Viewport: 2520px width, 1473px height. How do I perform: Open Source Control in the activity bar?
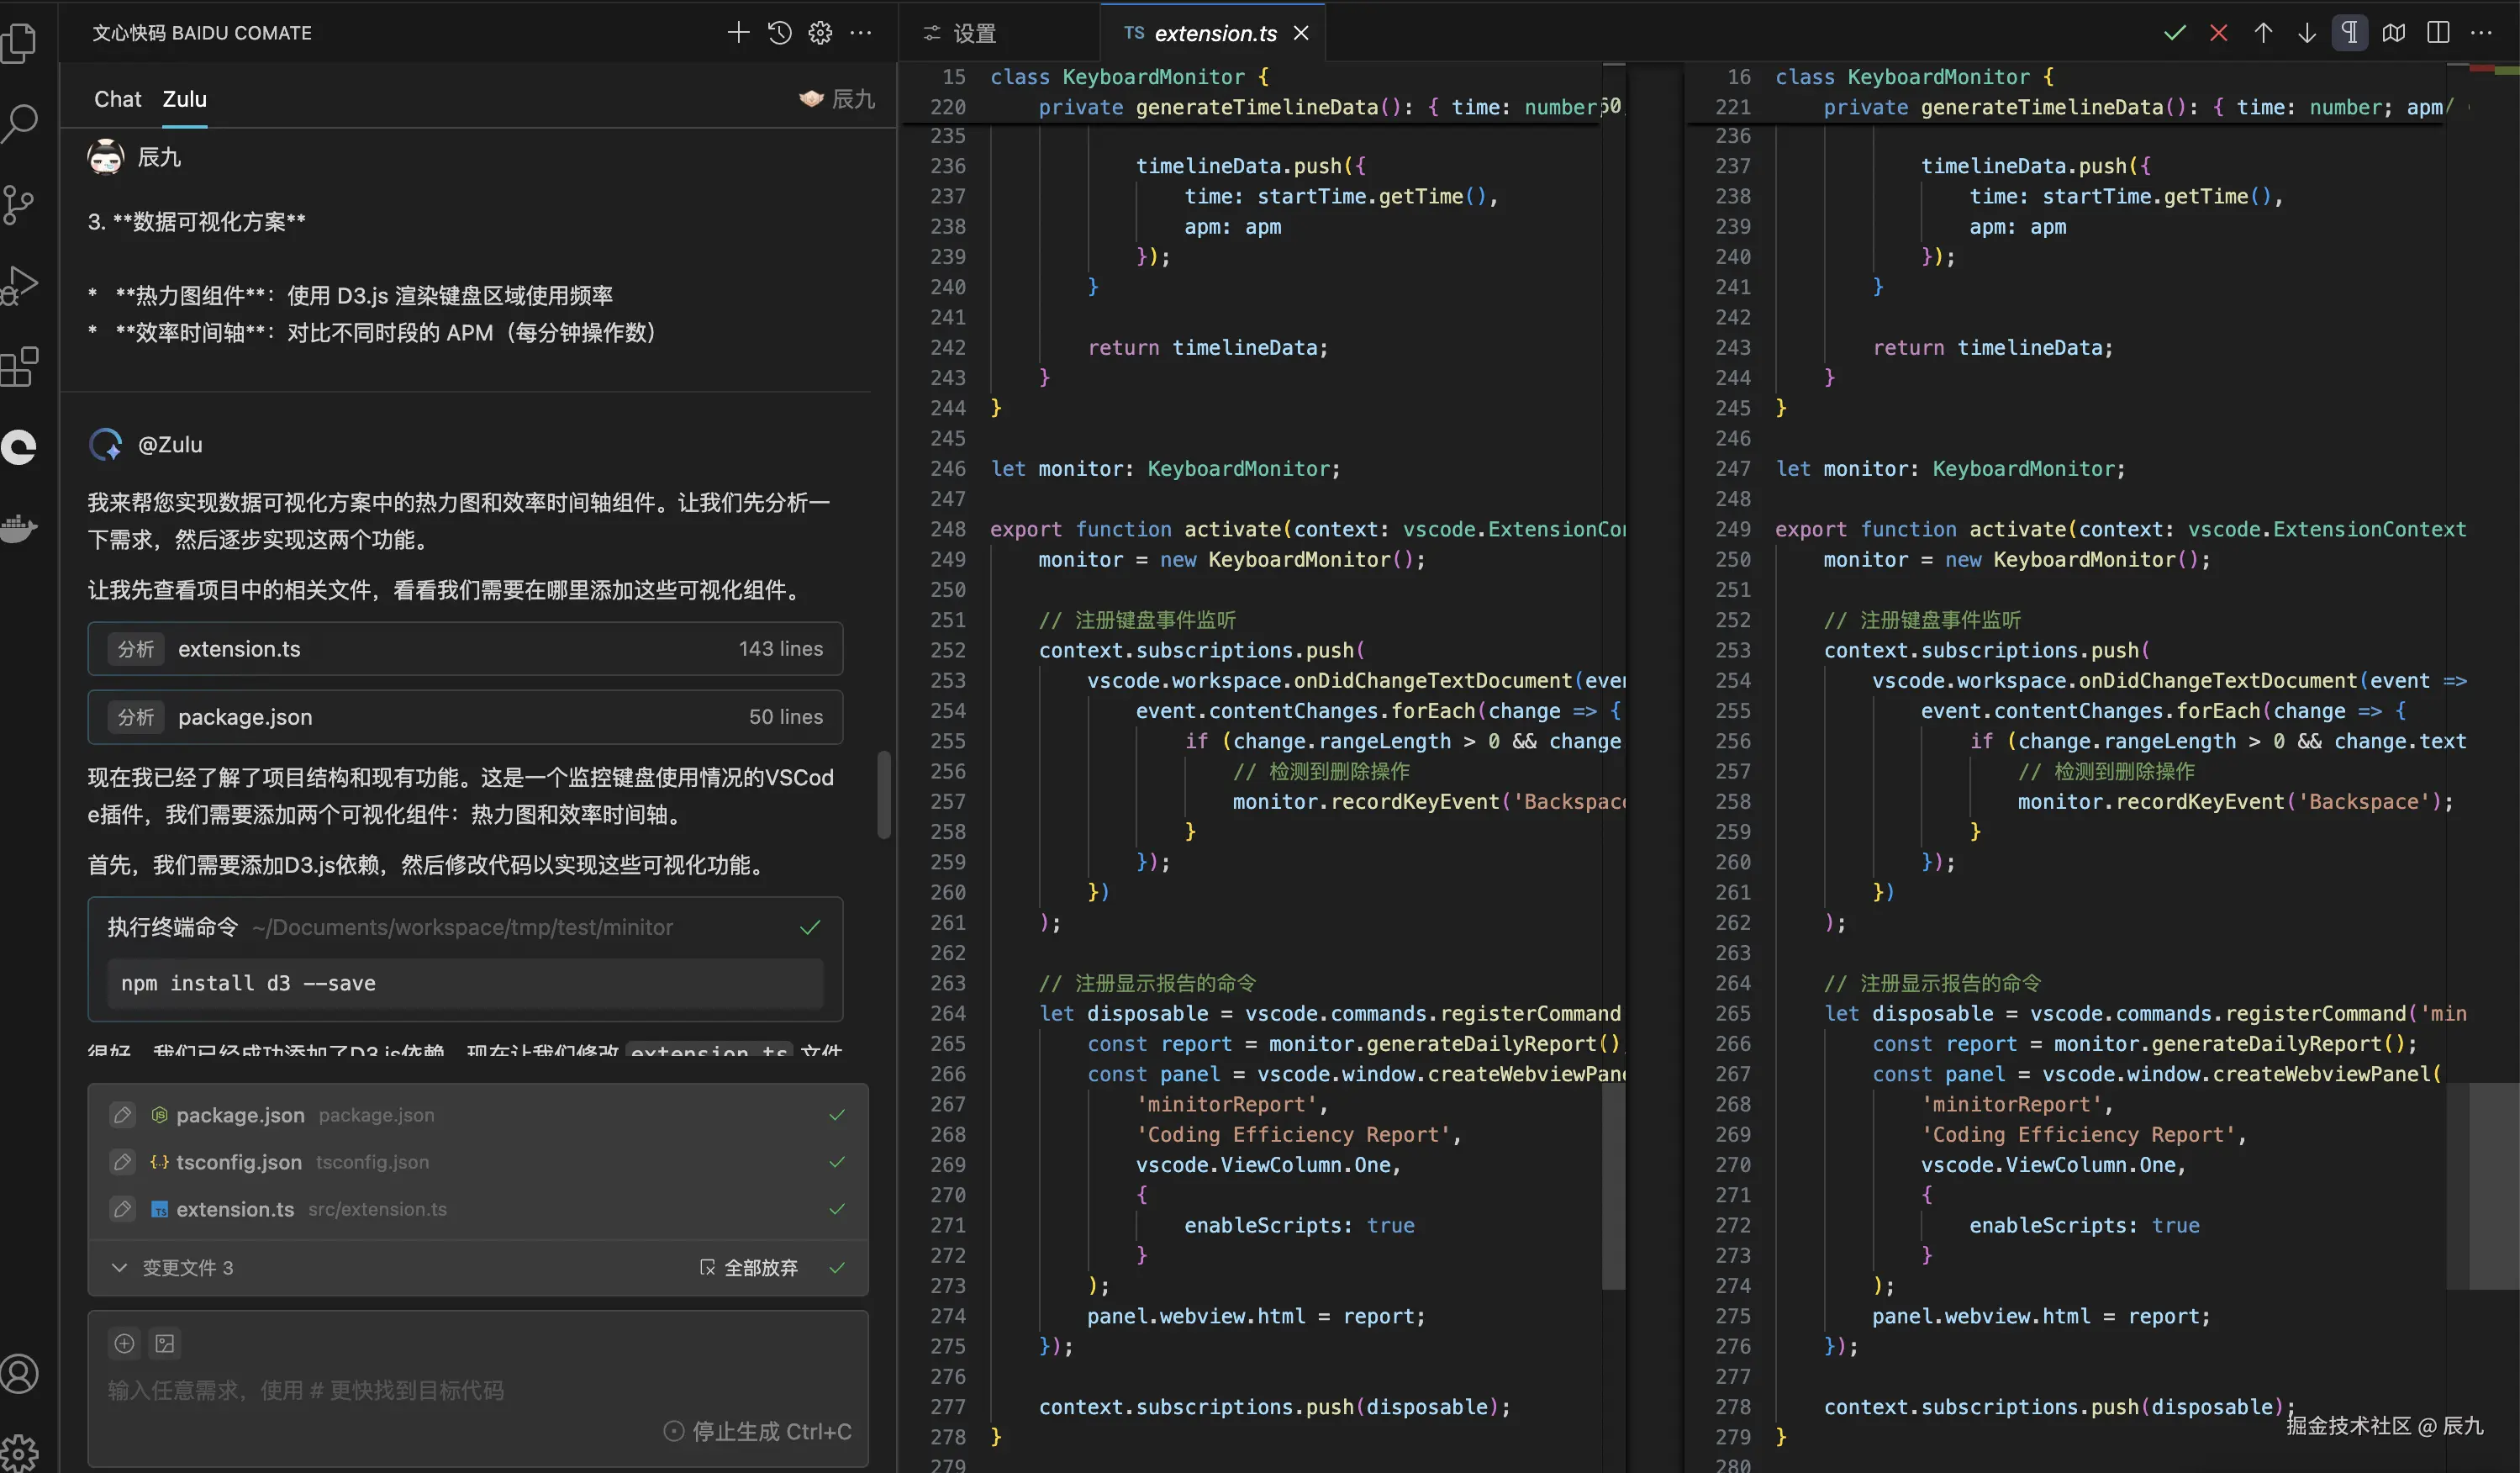19,203
